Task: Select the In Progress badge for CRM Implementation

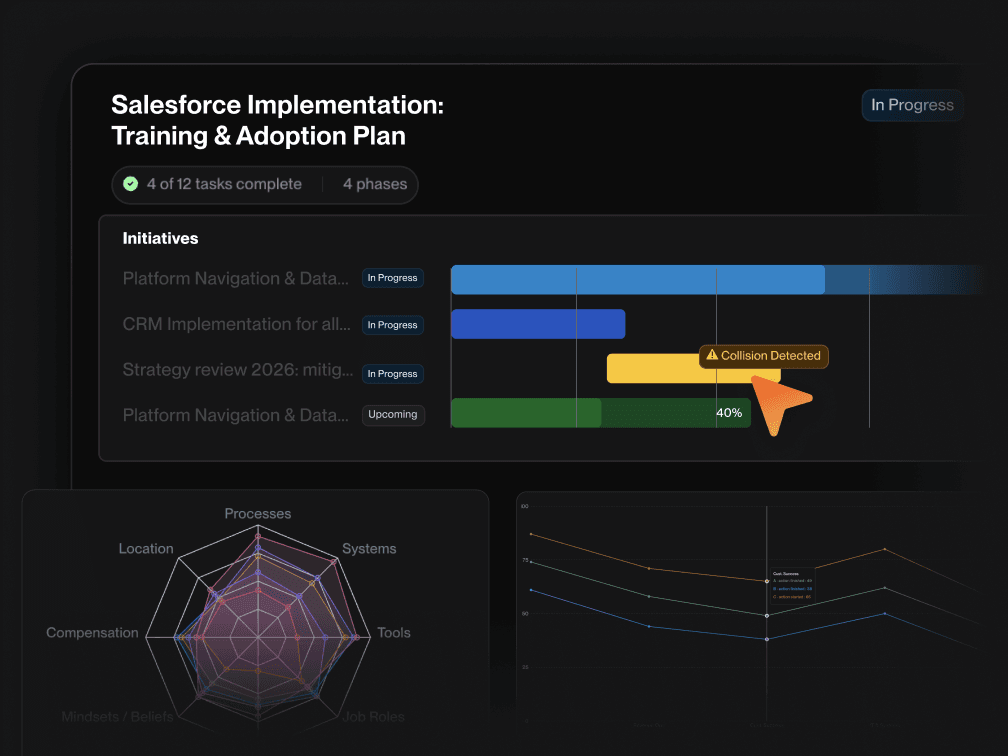Action: click(x=392, y=325)
